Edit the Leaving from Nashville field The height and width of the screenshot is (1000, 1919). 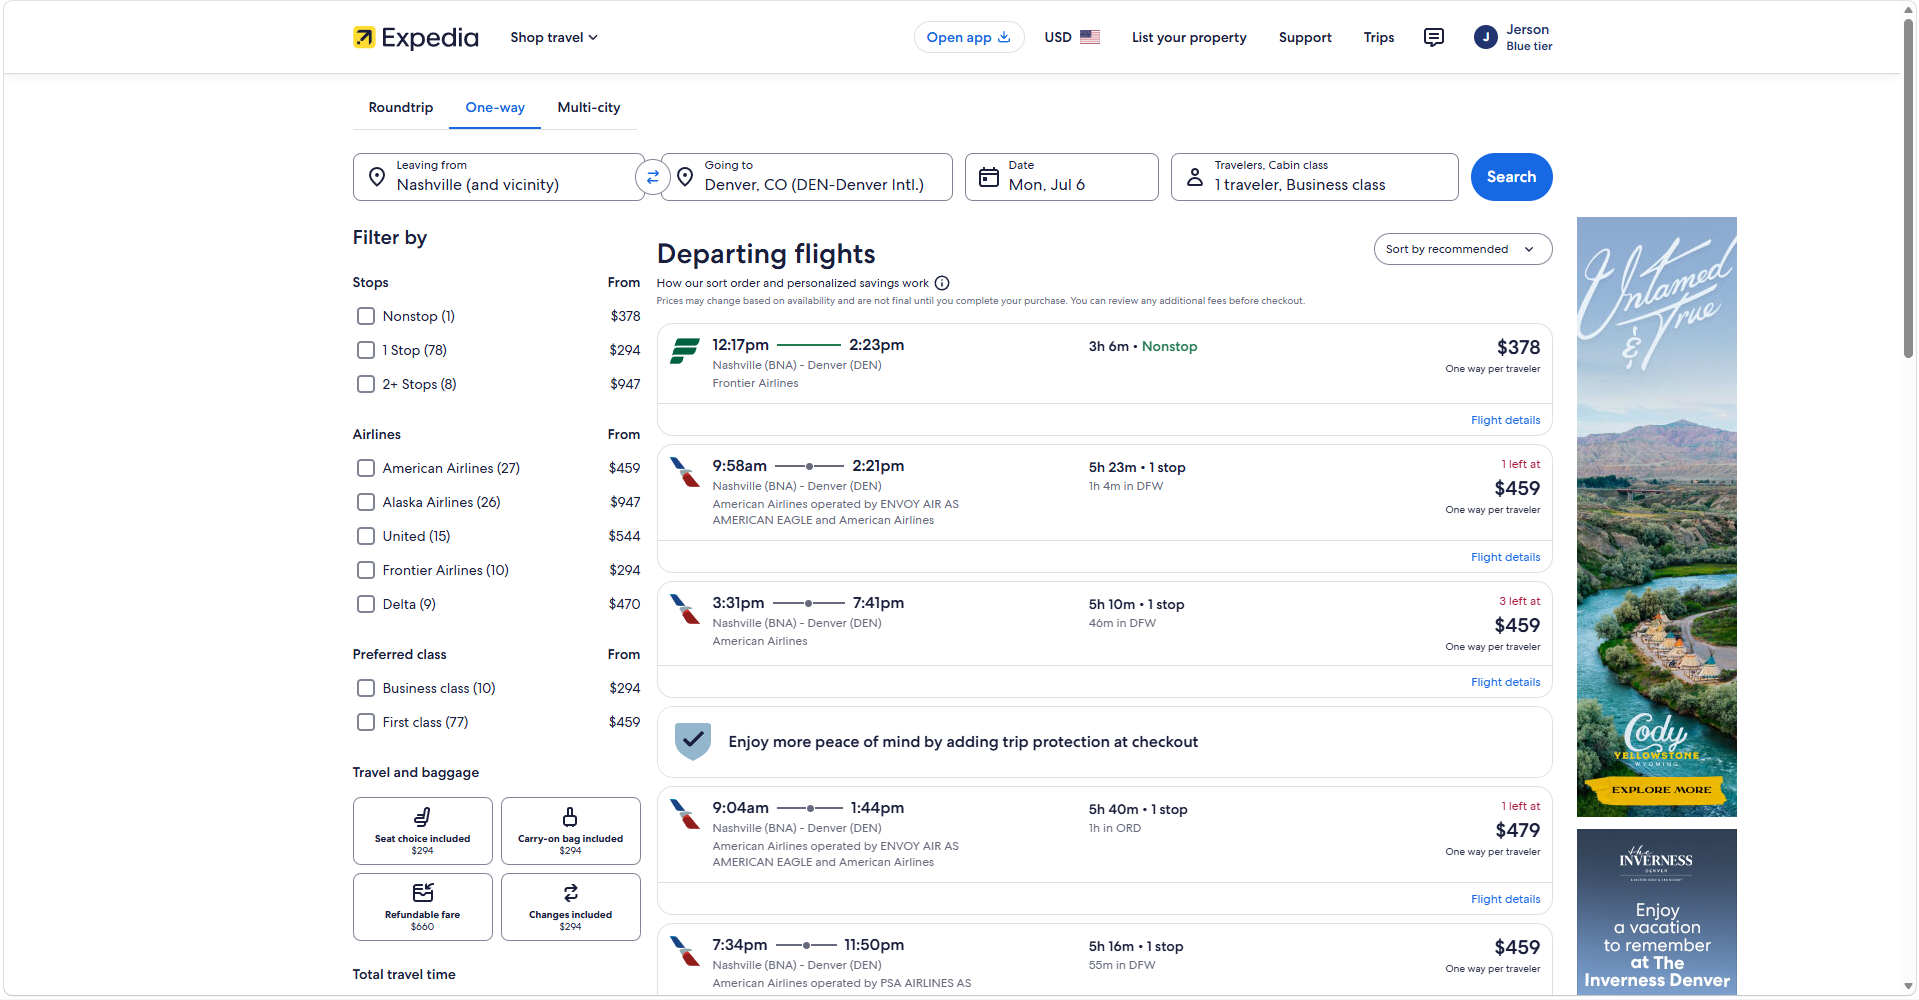[499, 177]
